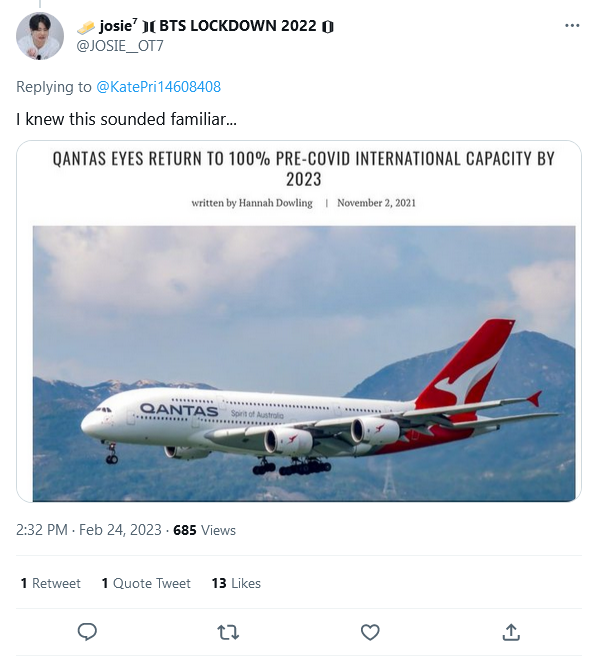The width and height of the screenshot is (598, 656).
Task: Click the reply speech bubble icon
Action: point(87,632)
